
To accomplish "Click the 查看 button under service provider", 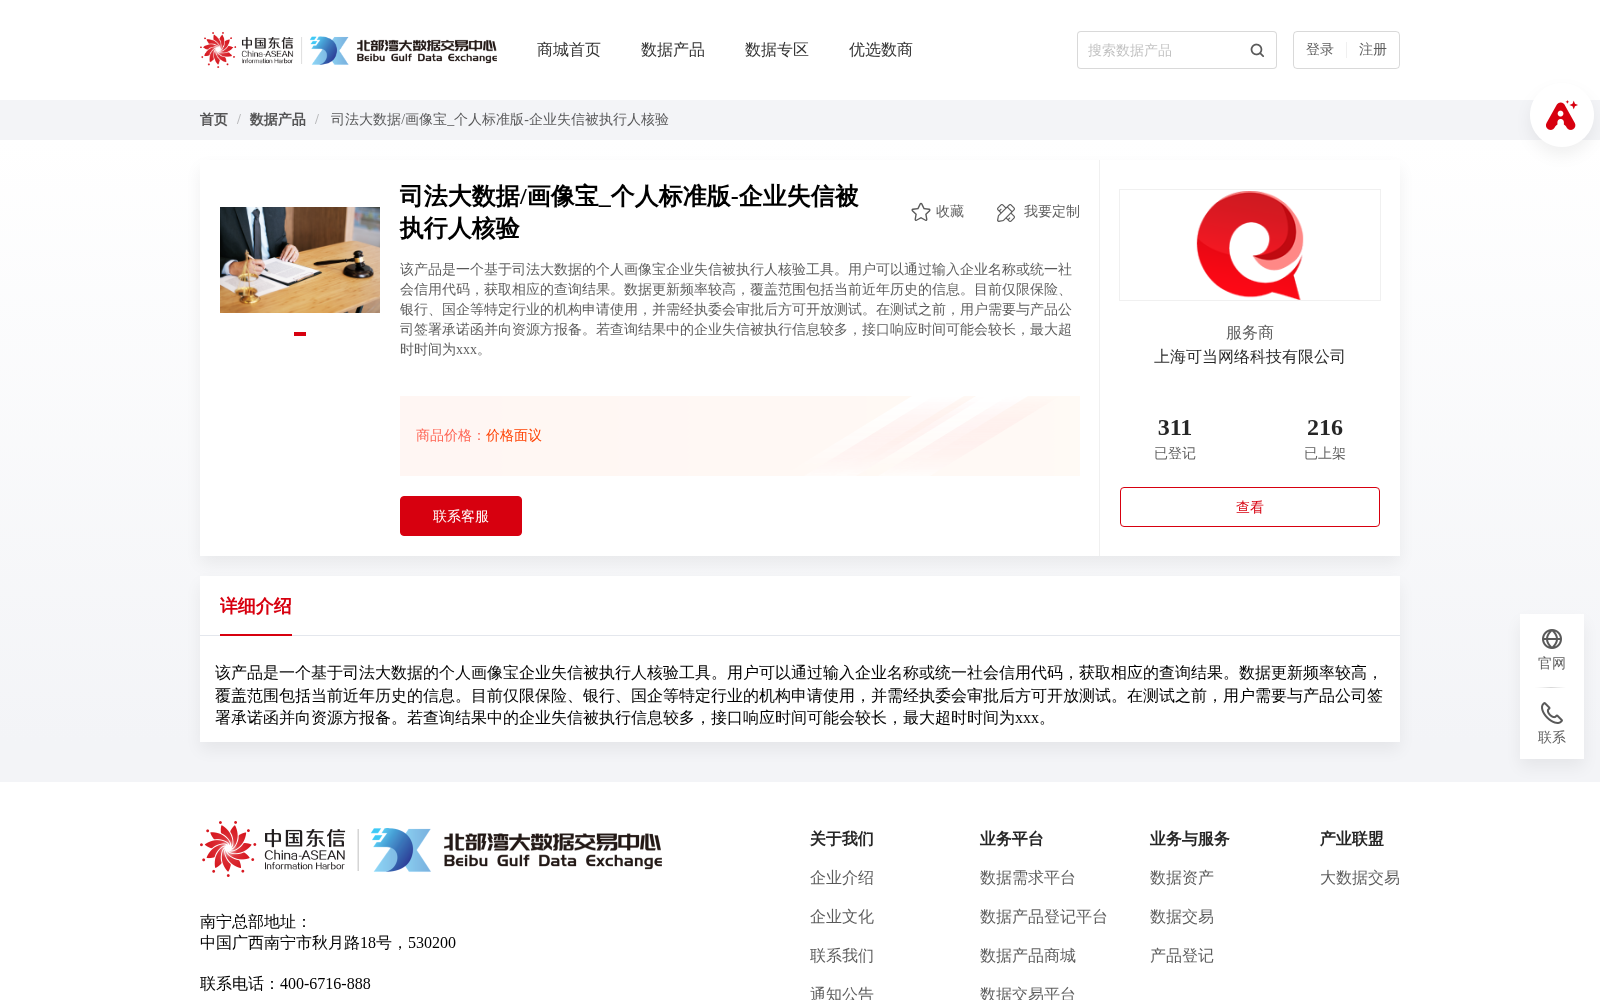I will 1250,507.
